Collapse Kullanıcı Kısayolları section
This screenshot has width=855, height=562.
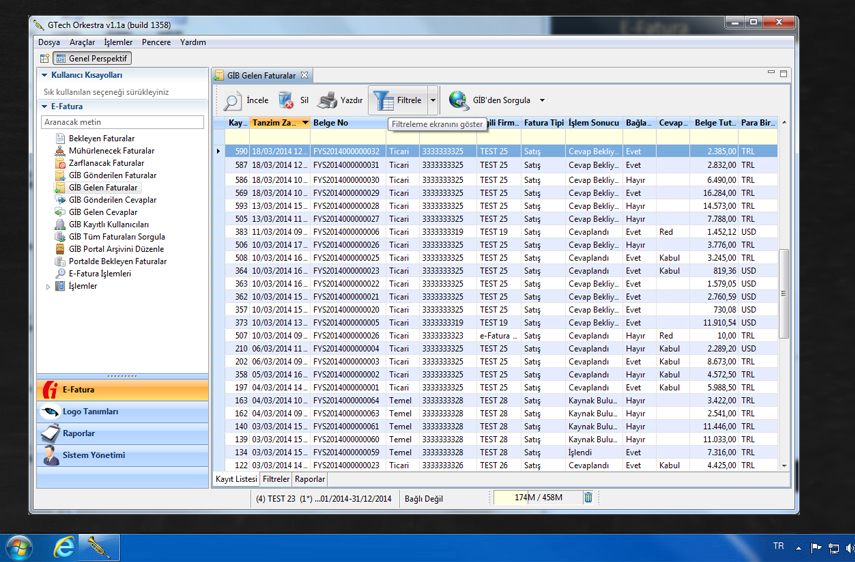coord(44,75)
